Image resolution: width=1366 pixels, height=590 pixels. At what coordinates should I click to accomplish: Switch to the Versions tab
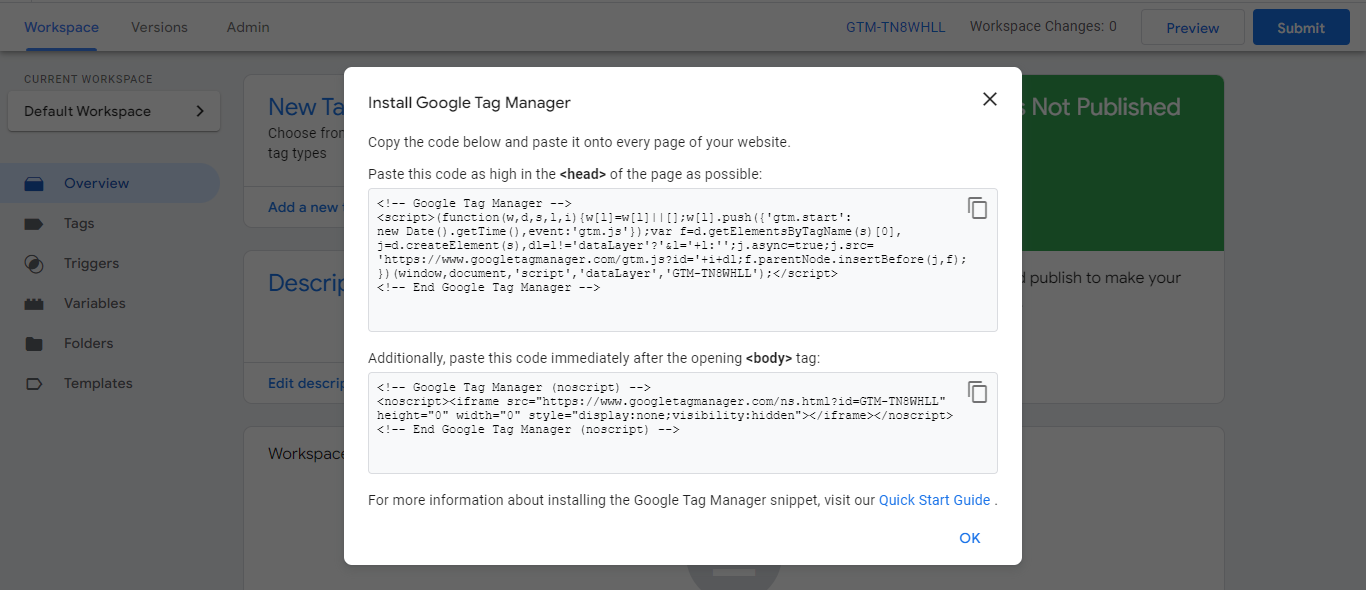coord(159,27)
